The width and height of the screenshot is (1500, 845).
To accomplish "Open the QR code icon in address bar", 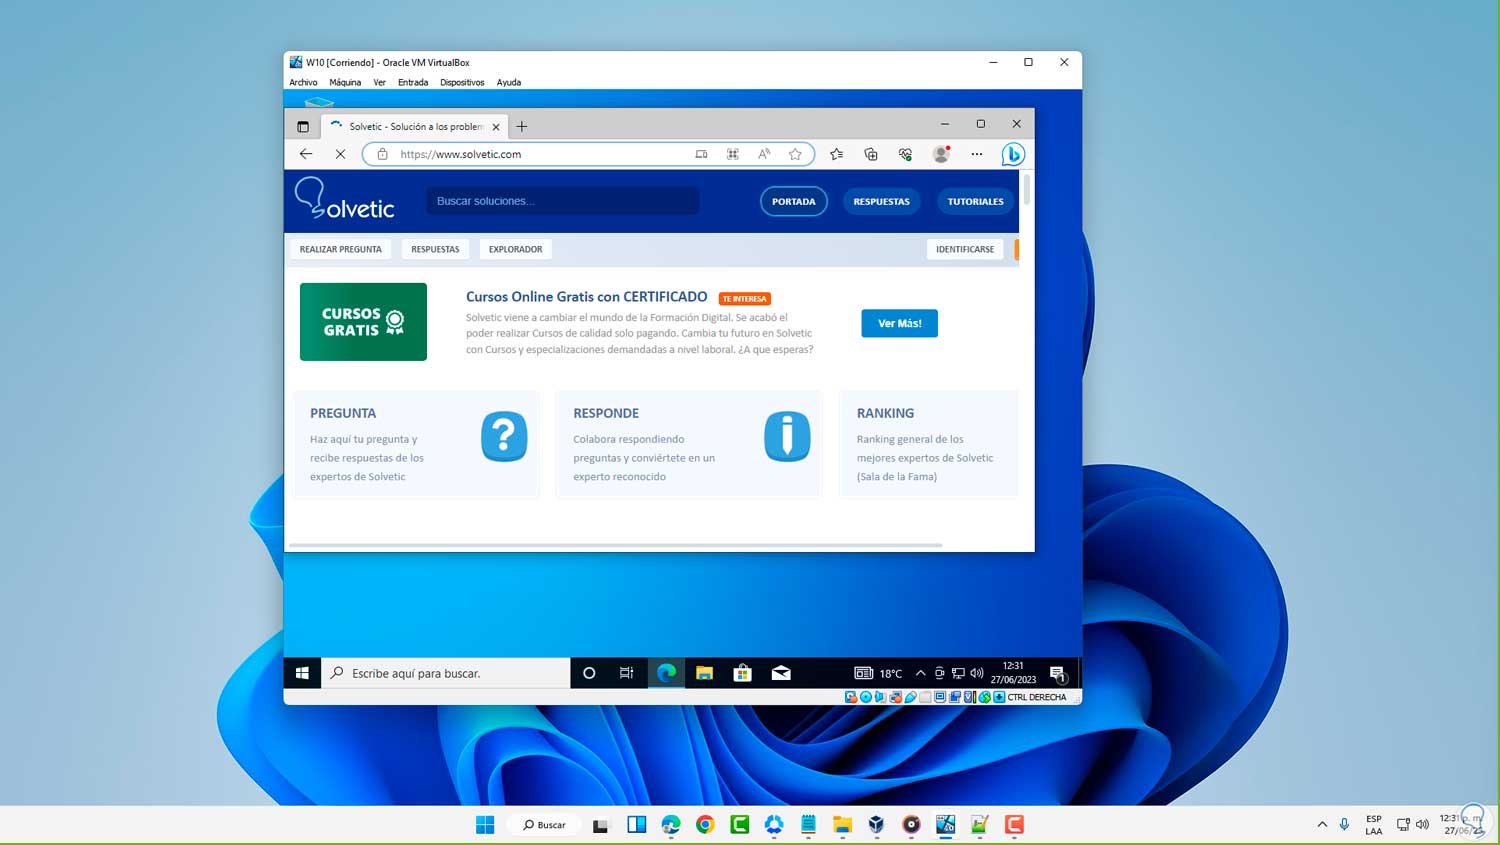I will click(733, 154).
